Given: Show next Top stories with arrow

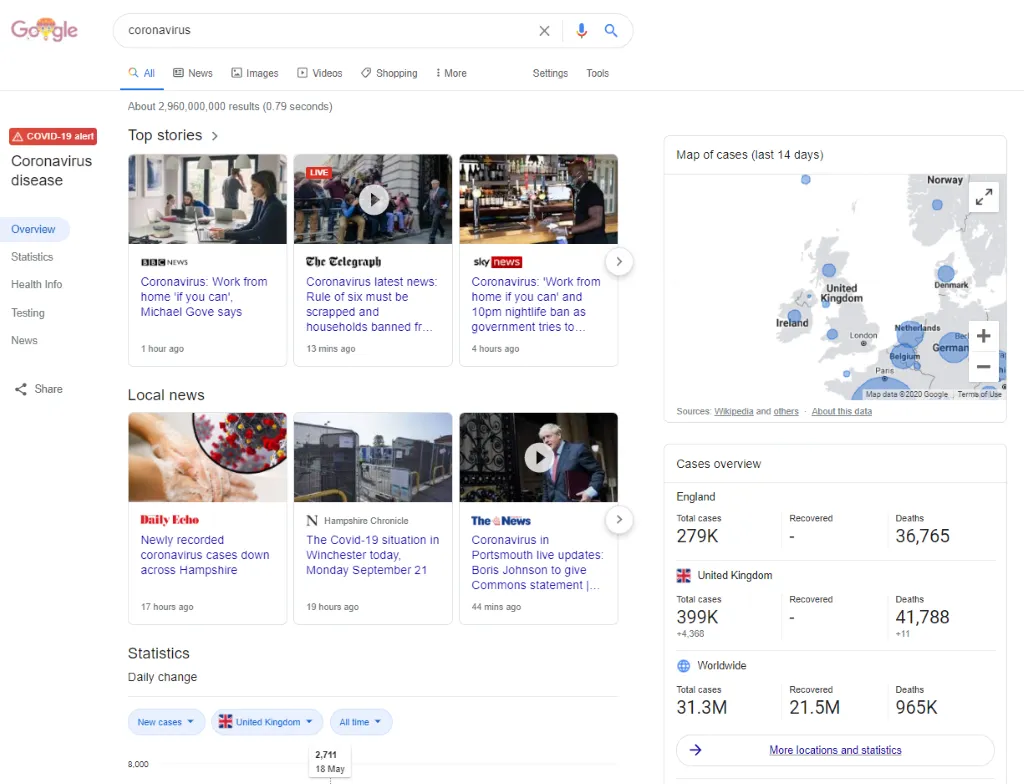Looking at the screenshot, I should point(619,262).
